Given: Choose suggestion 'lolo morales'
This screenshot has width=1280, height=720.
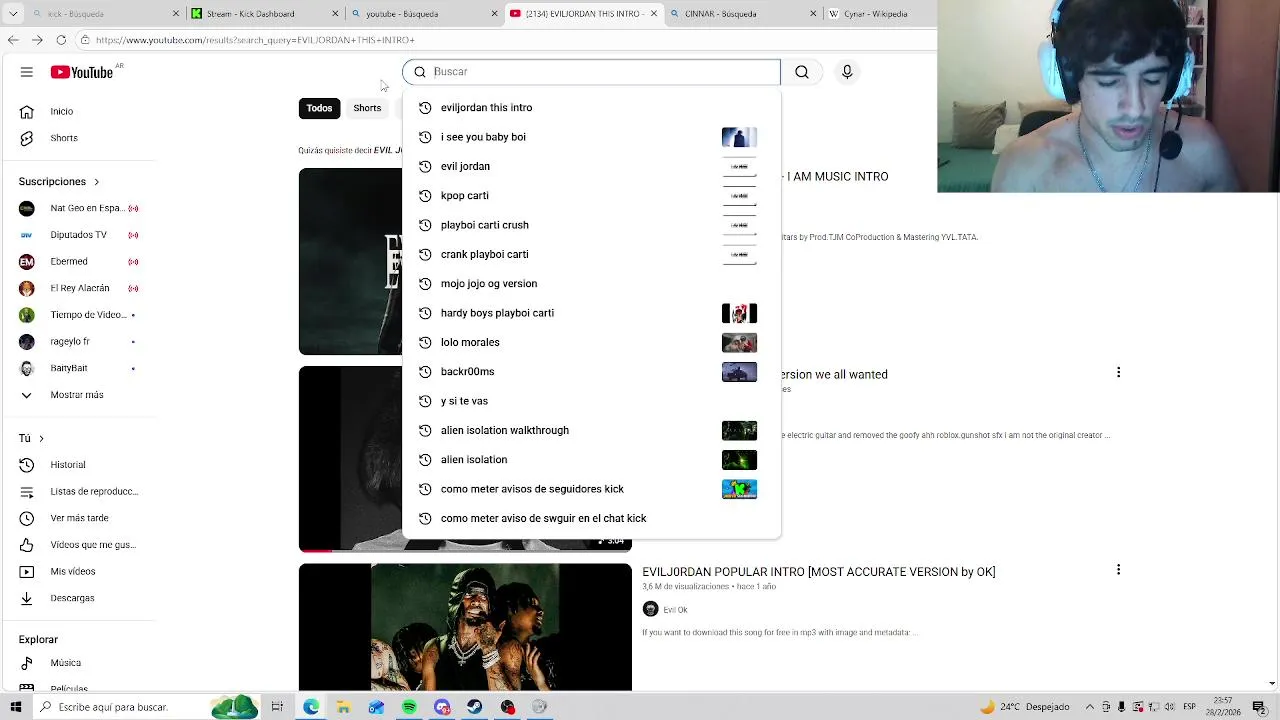Looking at the screenshot, I should 591,342.
